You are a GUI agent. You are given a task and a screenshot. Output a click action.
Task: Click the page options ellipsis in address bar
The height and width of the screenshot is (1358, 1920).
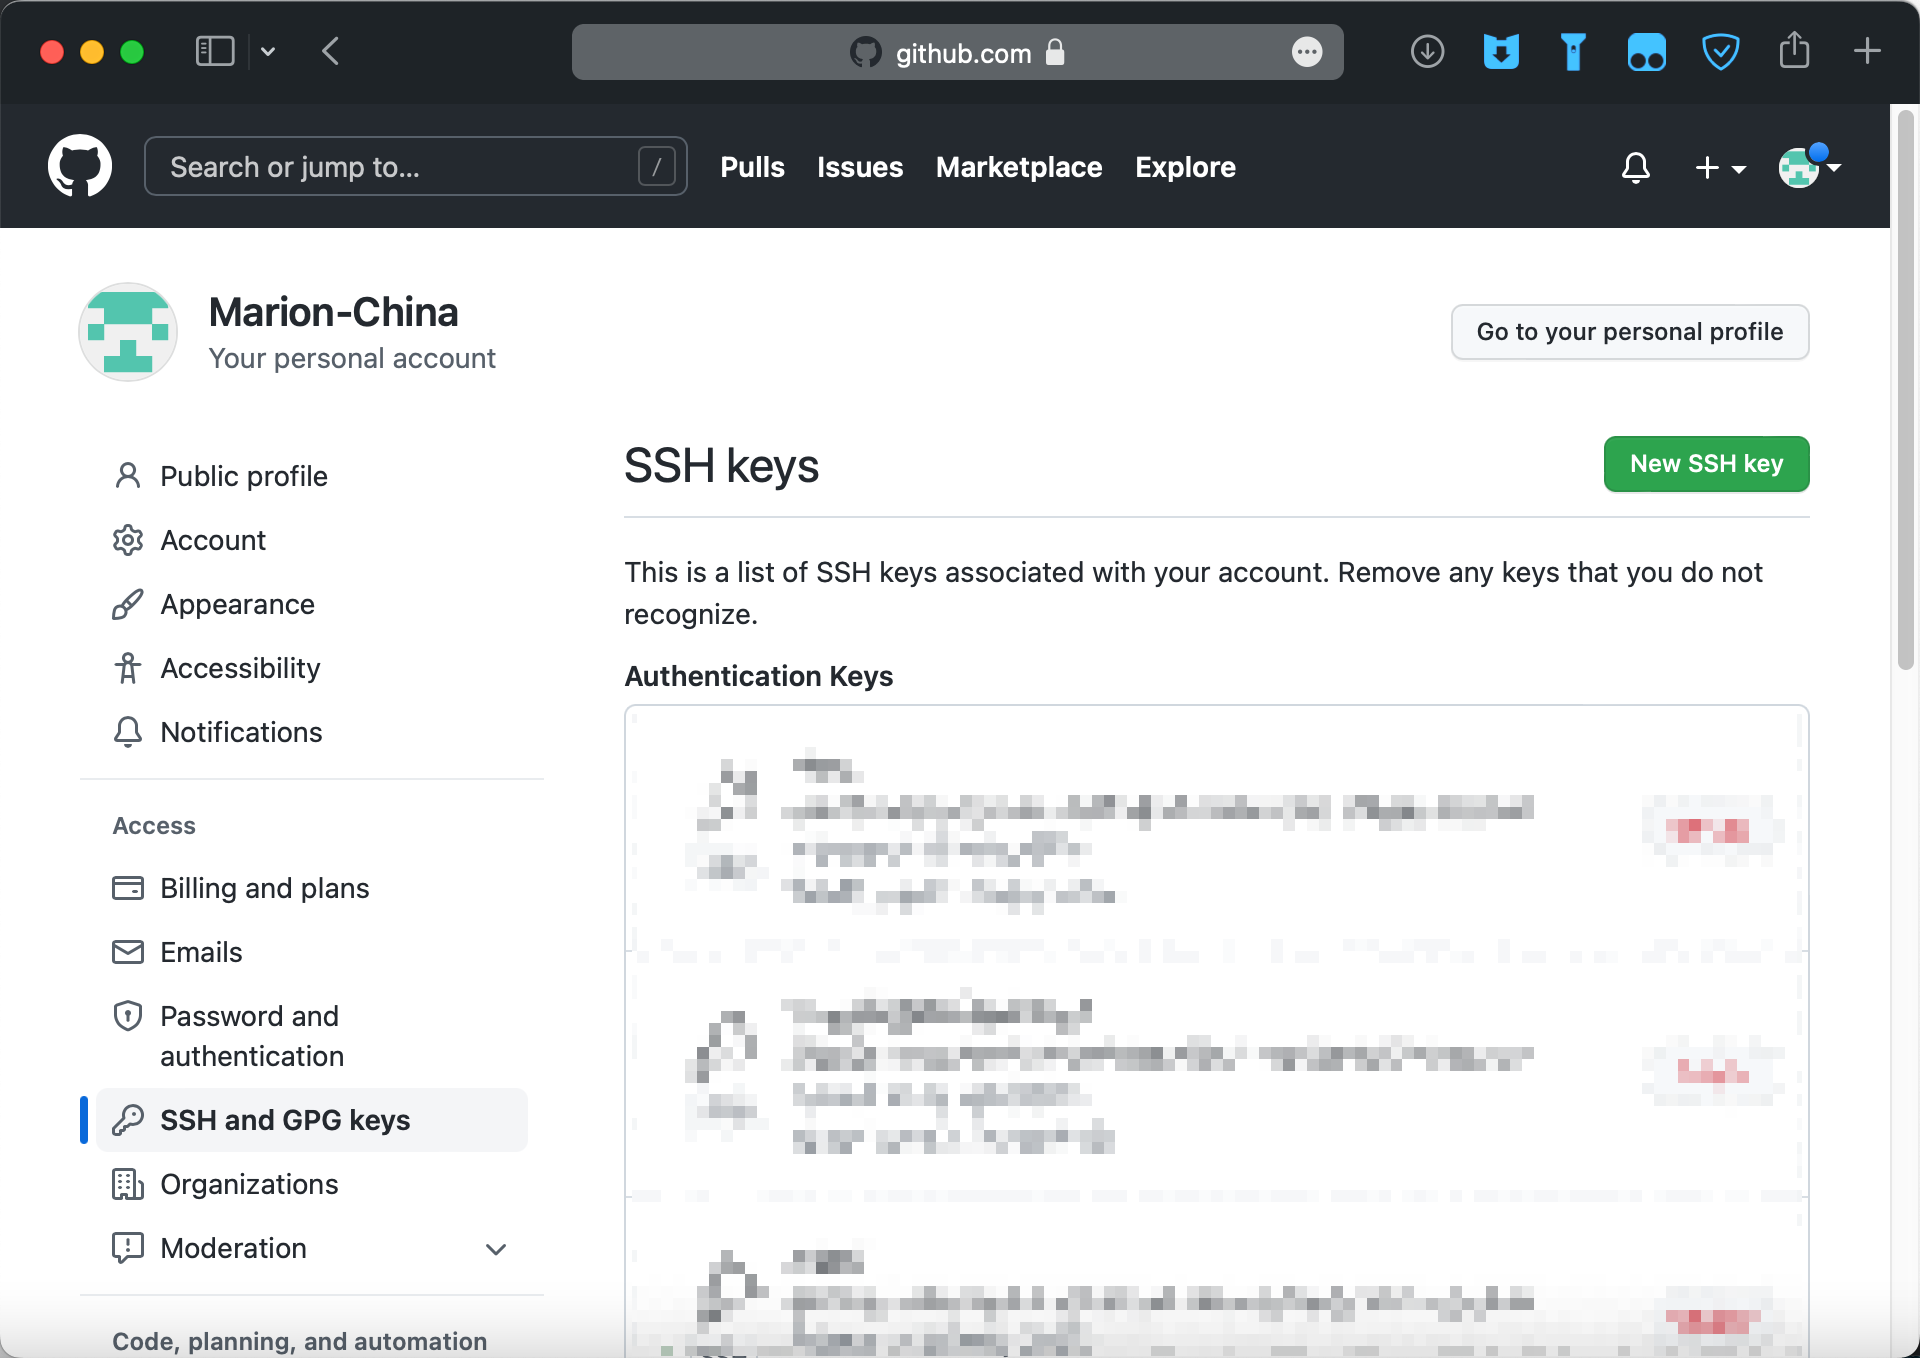[1306, 52]
